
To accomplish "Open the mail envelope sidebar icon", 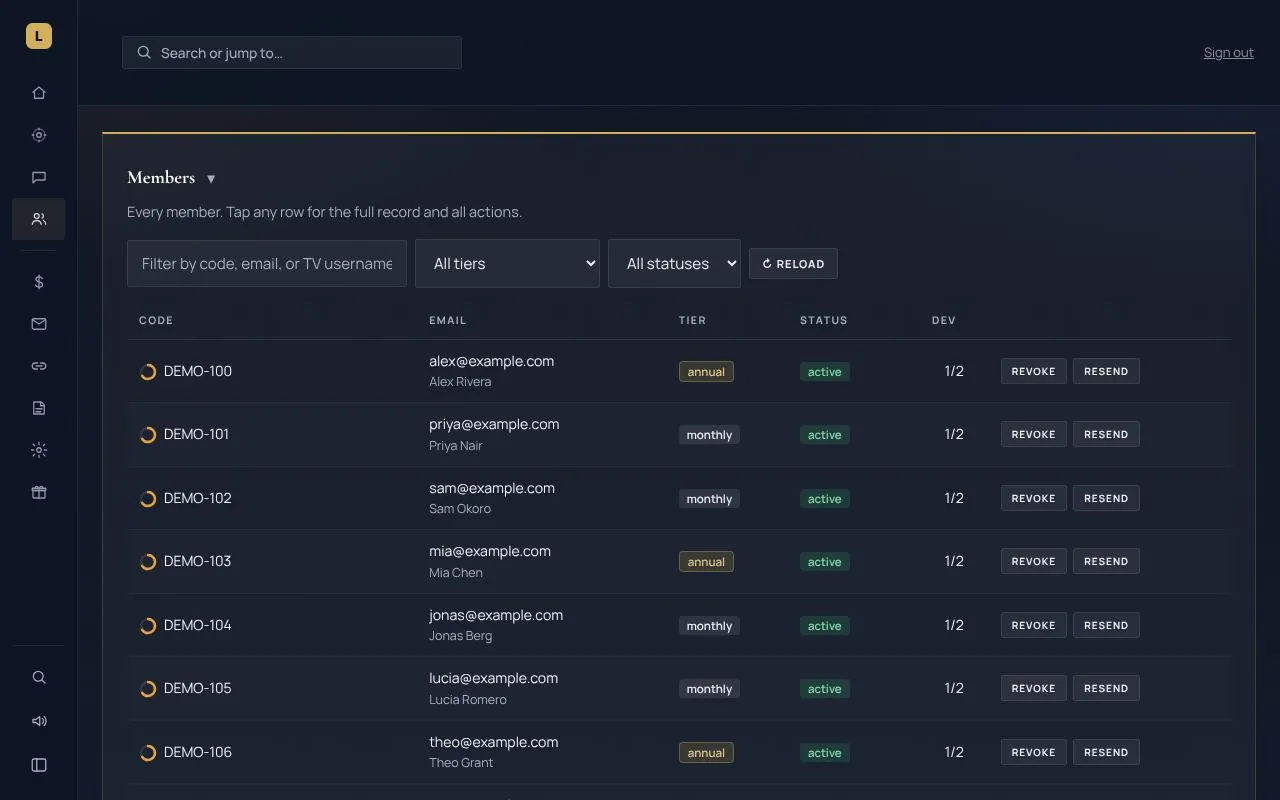I will coord(39,324).
